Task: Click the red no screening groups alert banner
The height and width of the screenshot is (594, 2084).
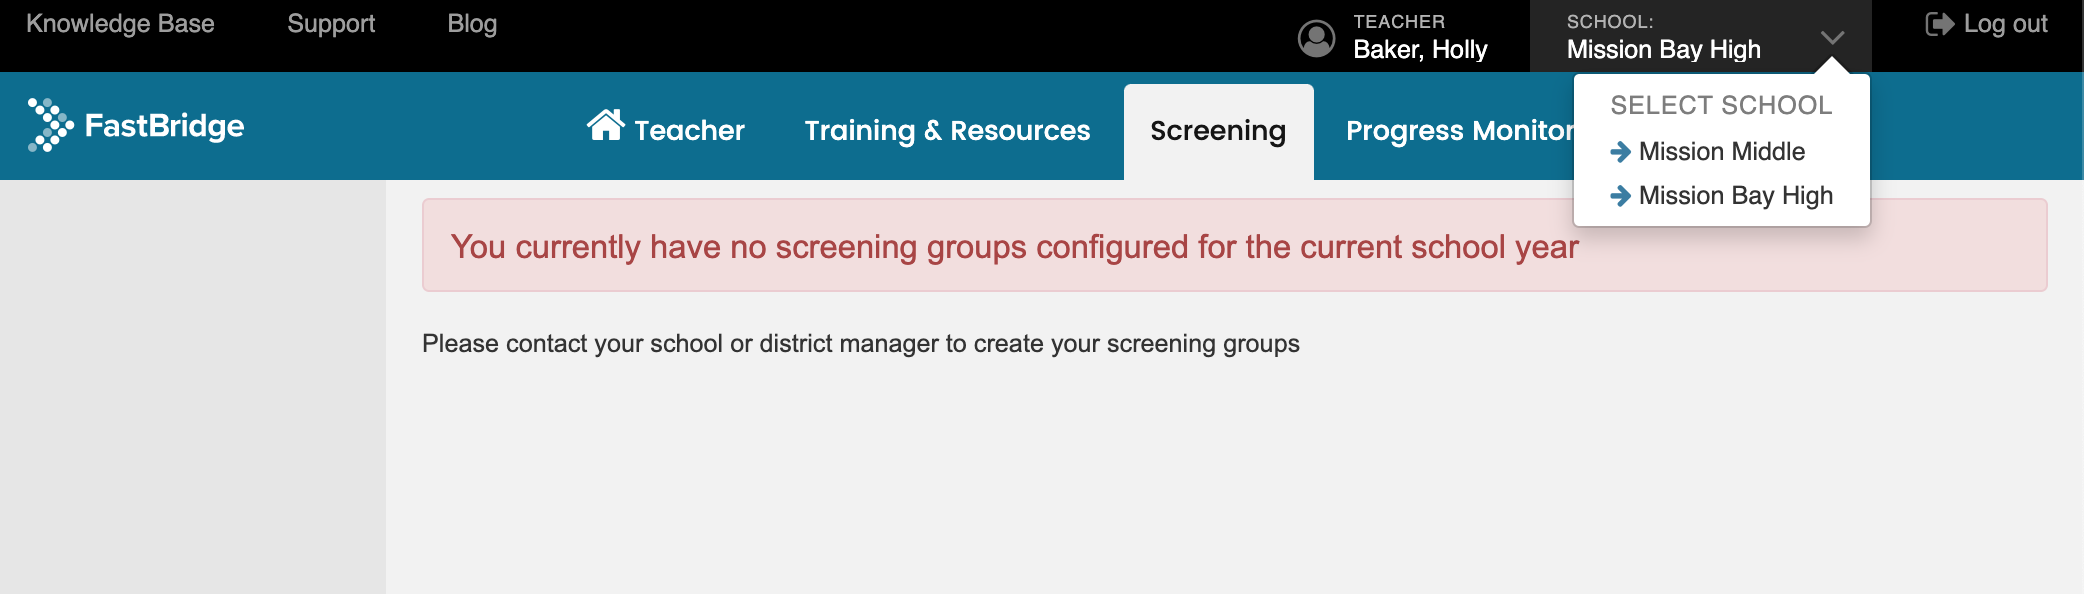Action: pos(1234,245)
